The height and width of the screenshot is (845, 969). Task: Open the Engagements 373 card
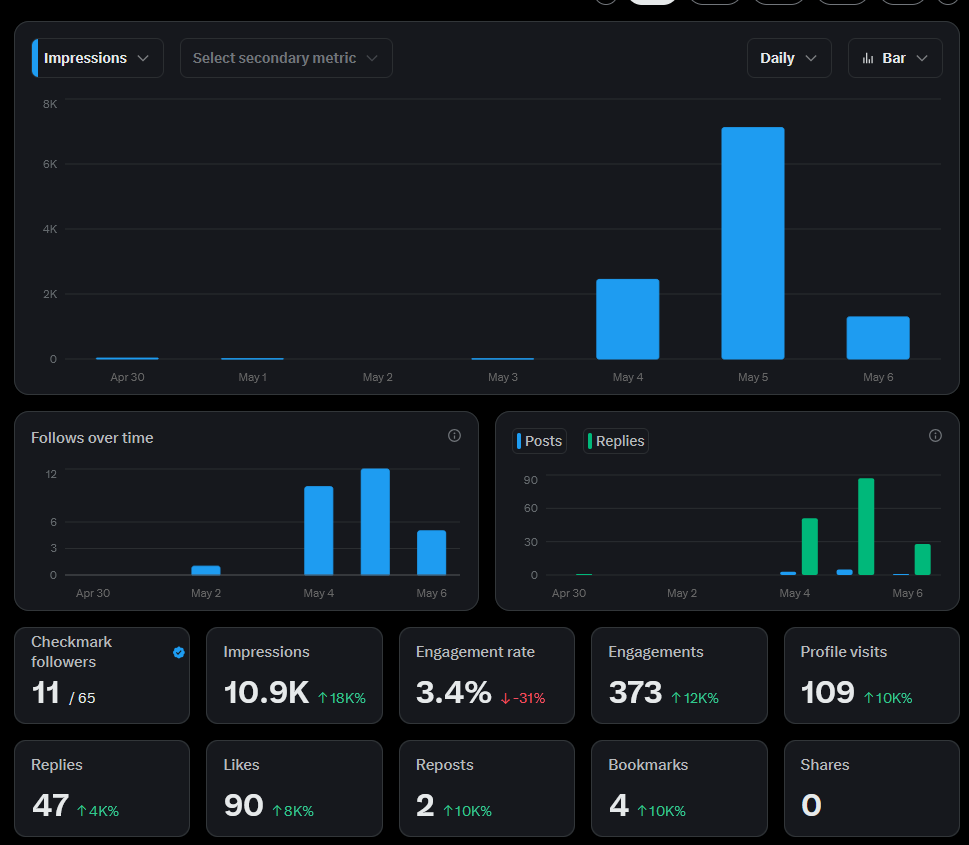pos(679,675)
